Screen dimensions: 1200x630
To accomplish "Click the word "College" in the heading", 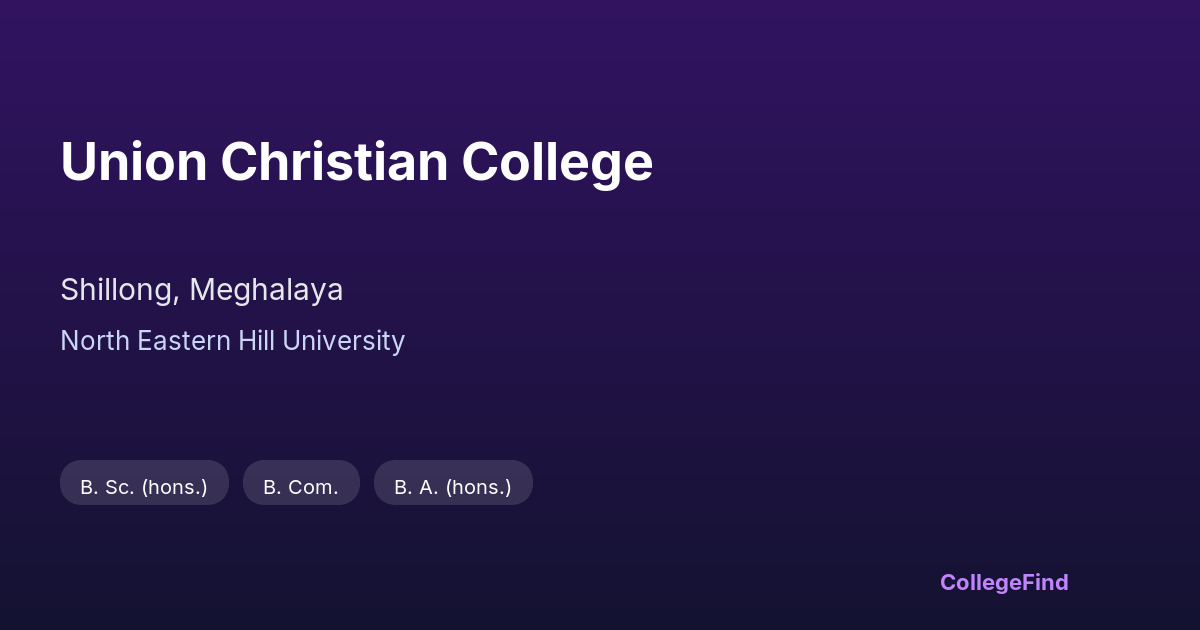I will pyautogui.click(x=557, y=162).
